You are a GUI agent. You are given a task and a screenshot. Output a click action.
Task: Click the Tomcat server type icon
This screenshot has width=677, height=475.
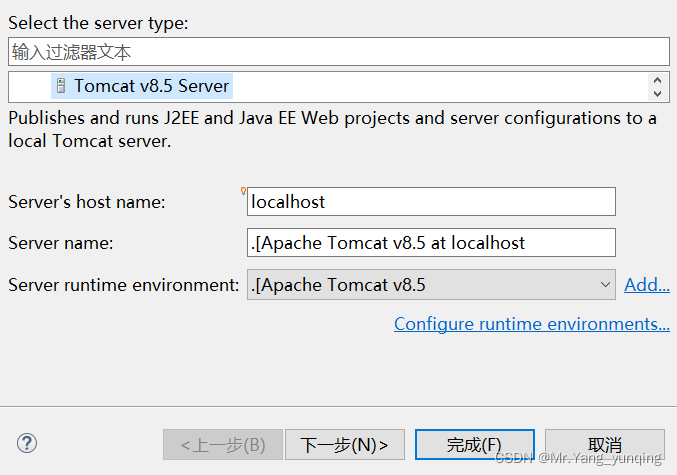[61, 86]
